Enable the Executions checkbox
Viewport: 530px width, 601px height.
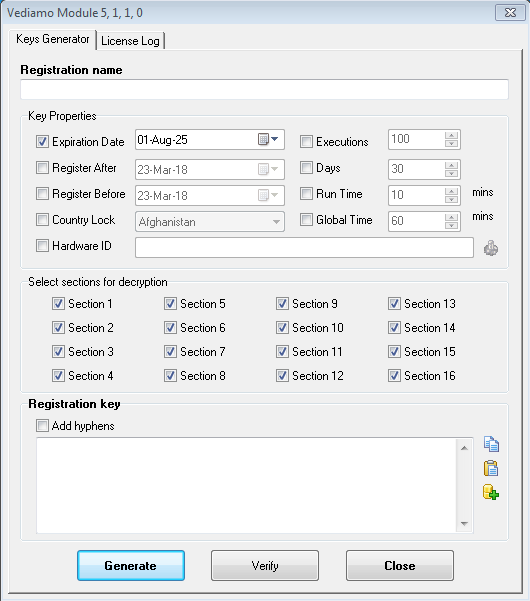click(306, 141)
